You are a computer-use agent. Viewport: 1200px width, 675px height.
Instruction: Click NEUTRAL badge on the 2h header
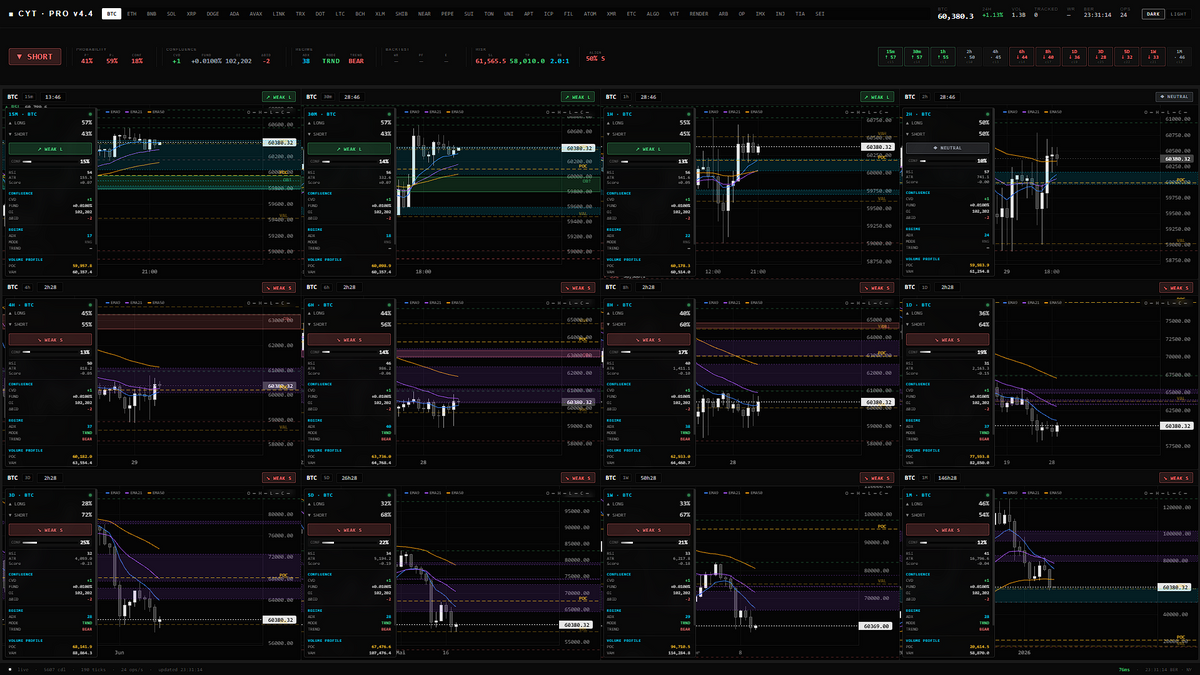point(1174,97)
